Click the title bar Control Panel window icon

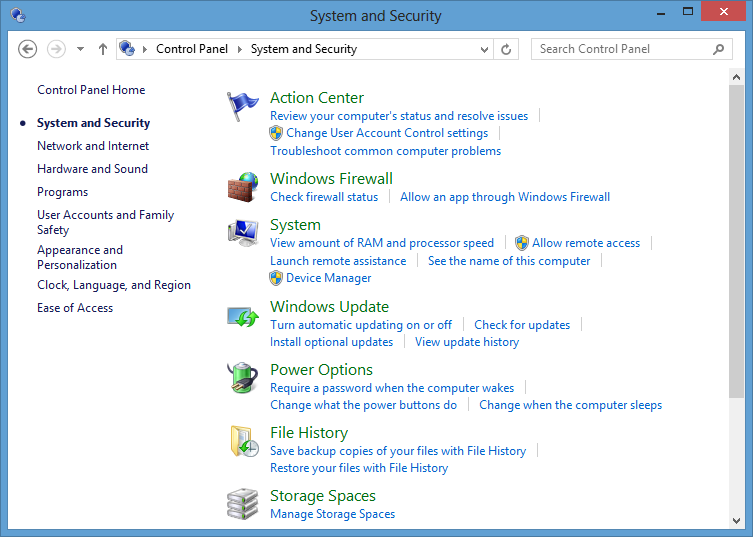[x=18, y=15]
